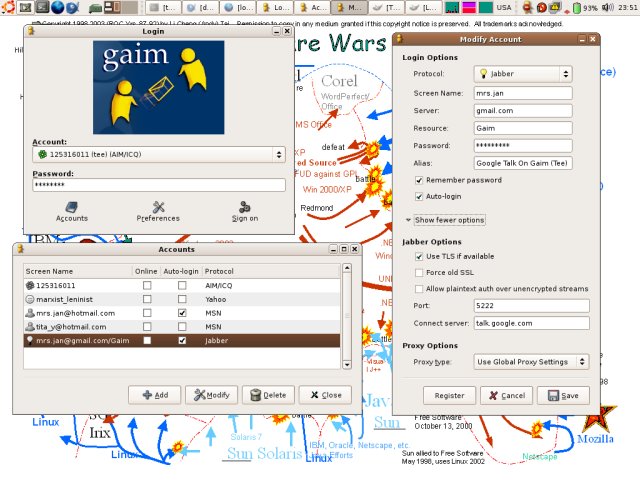Toggle Online checkbox for marxist_leninist
The image size is (640, 480).
coord(147,299)
